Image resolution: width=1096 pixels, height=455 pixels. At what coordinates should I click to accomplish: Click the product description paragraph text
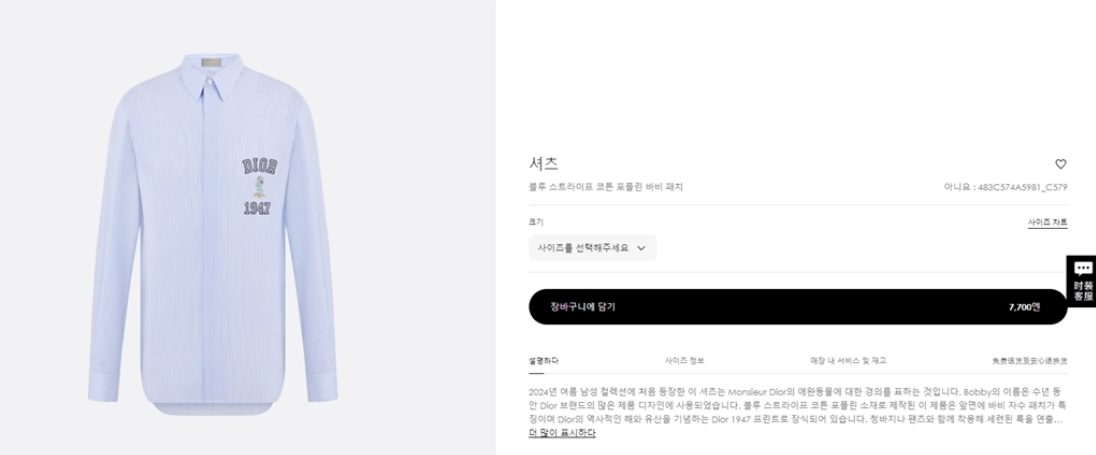pos(795,406)
